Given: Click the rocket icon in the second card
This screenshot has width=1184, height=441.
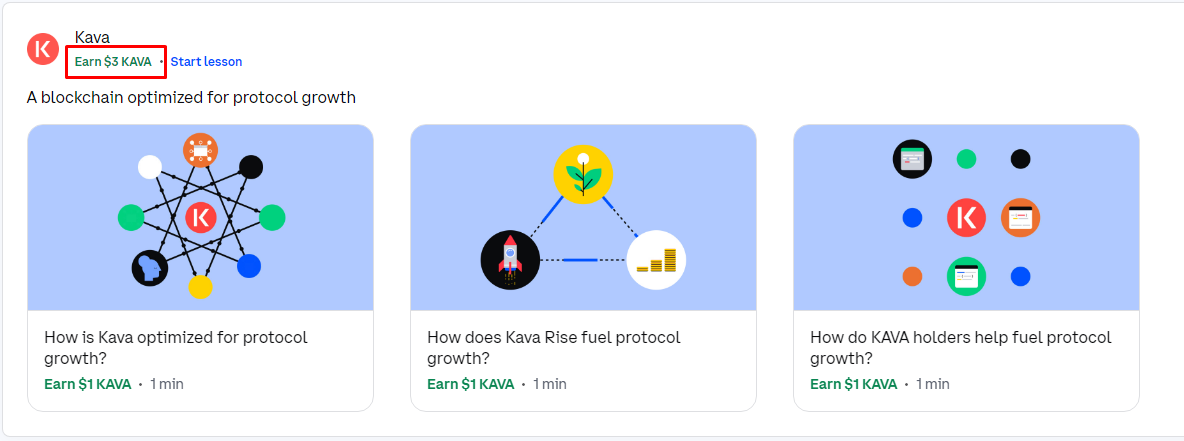Looking at the screenshot, I should 510,261.
